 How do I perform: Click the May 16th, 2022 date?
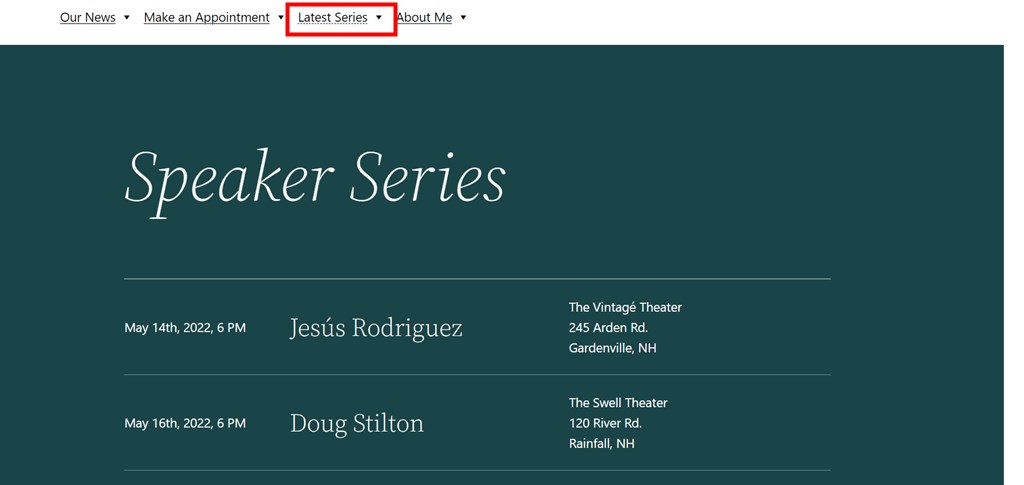pyautogui.click(x=185, y=424)
